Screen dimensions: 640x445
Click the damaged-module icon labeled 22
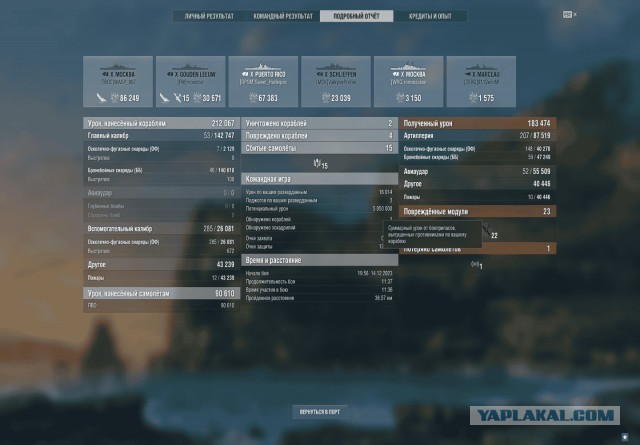pos(487,231)
